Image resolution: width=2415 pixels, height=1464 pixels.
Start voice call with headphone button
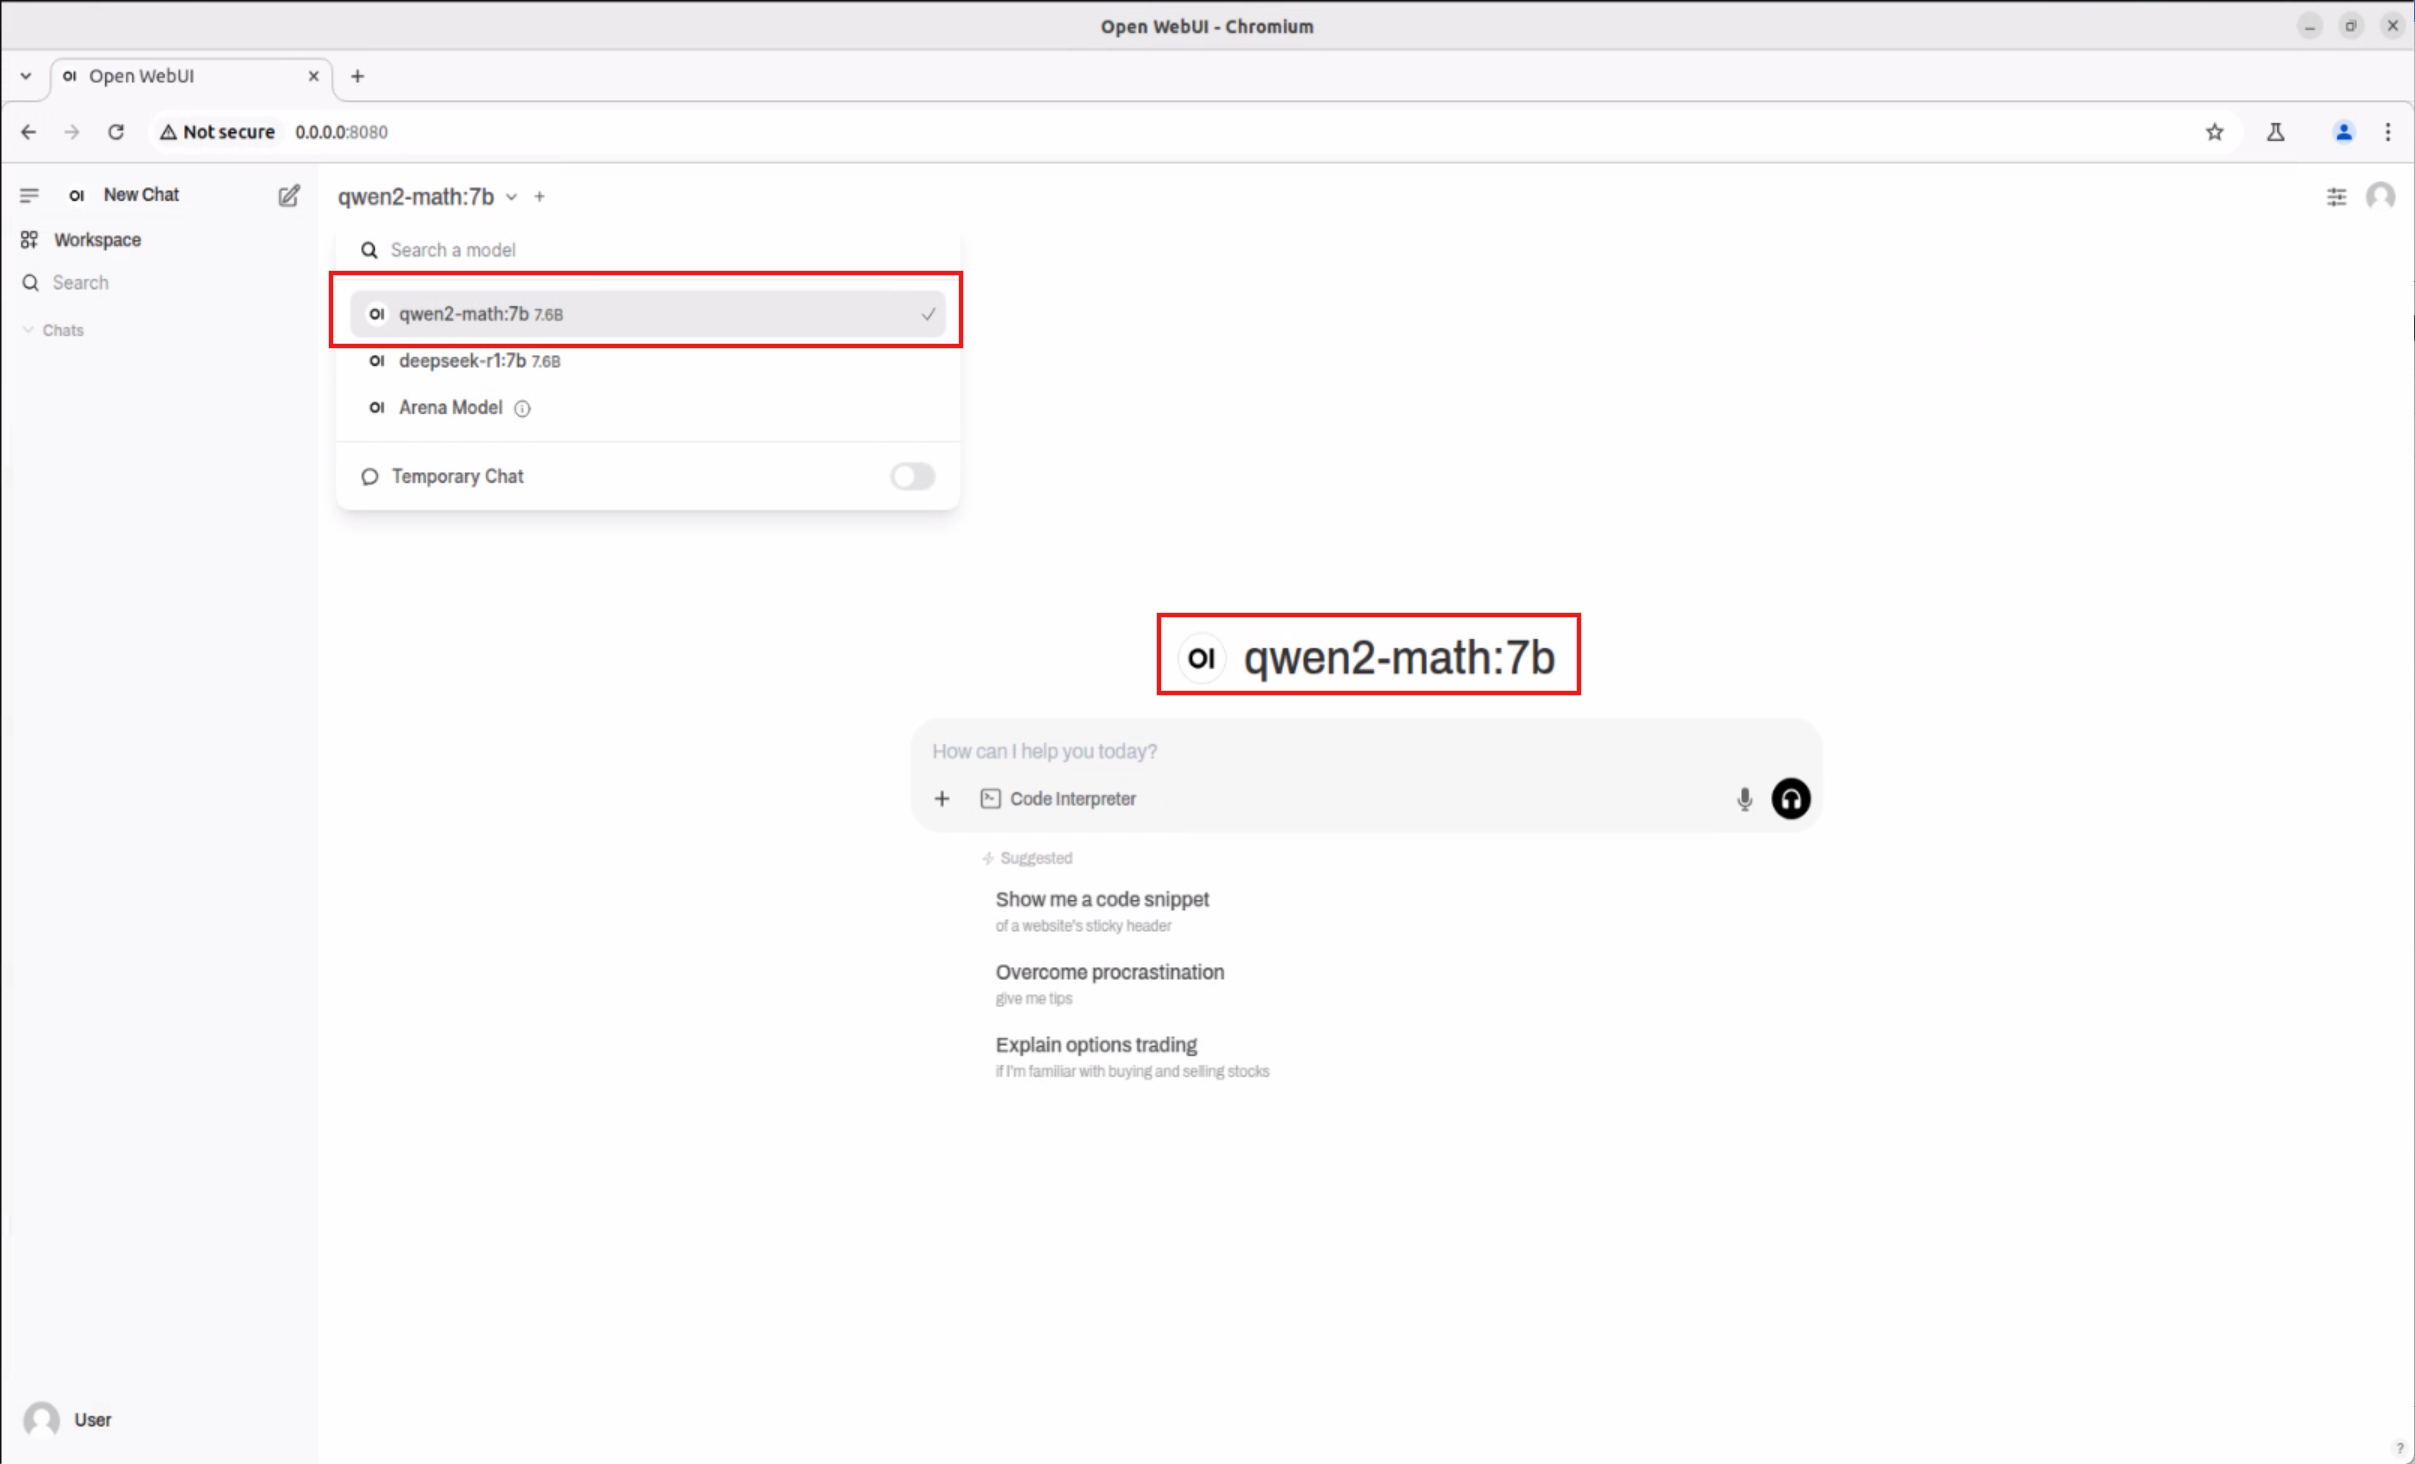(1790, 798)
